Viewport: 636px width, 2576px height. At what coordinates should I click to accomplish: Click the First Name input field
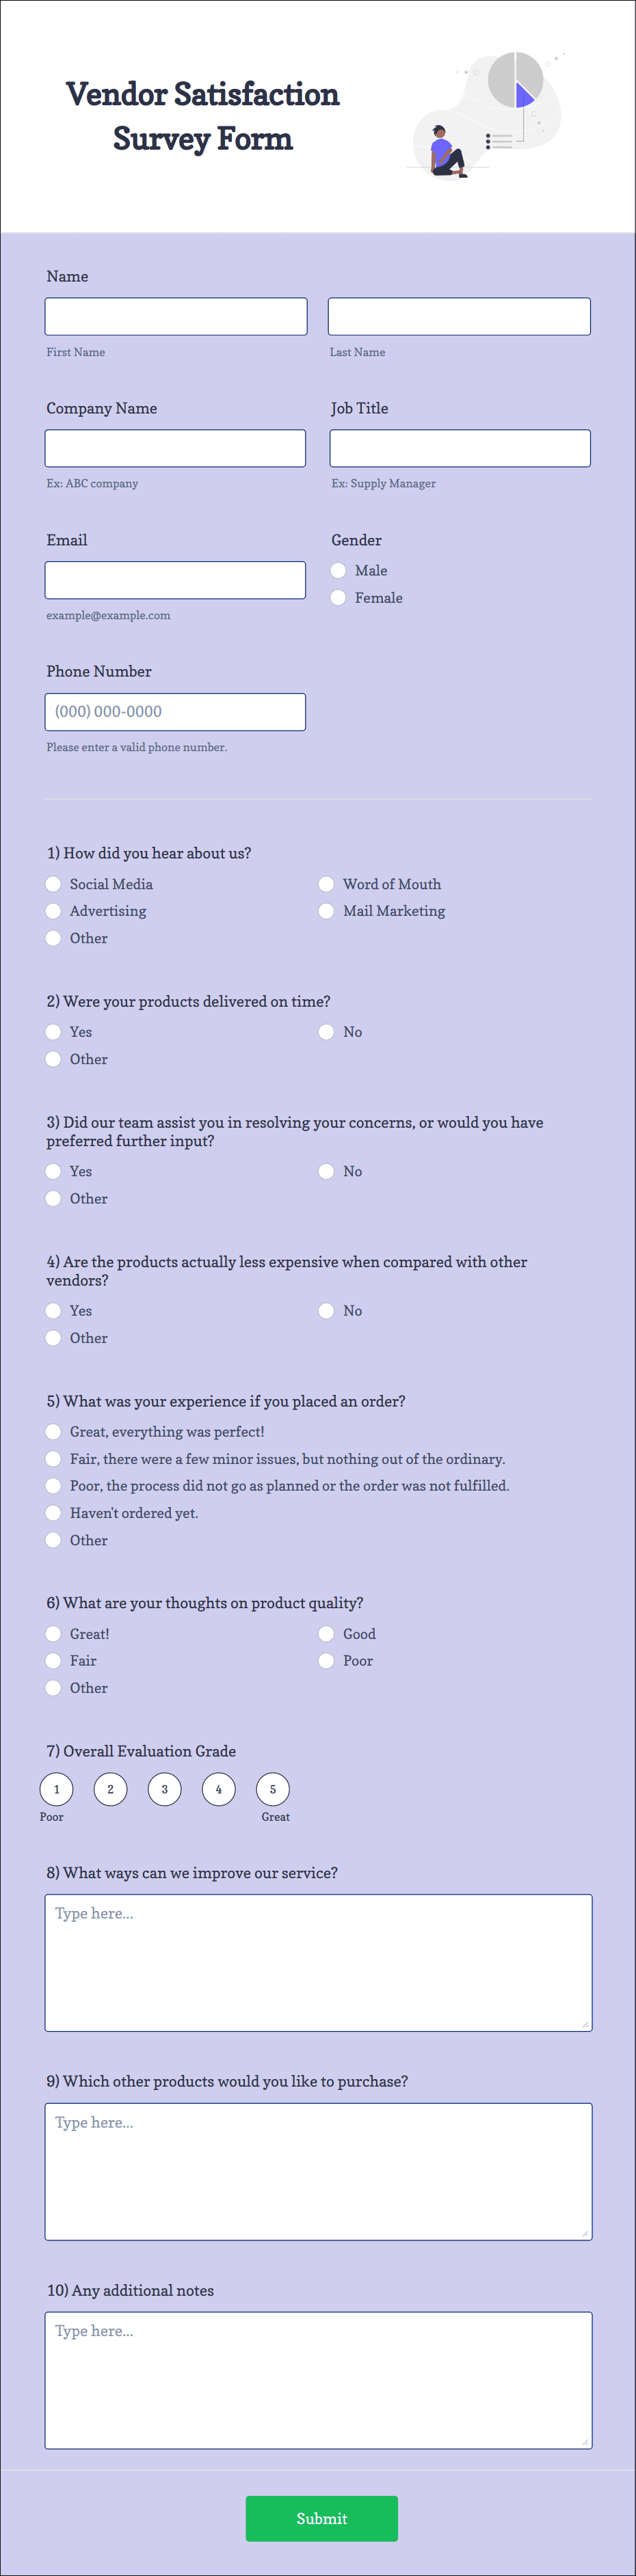tap(176, 316)
